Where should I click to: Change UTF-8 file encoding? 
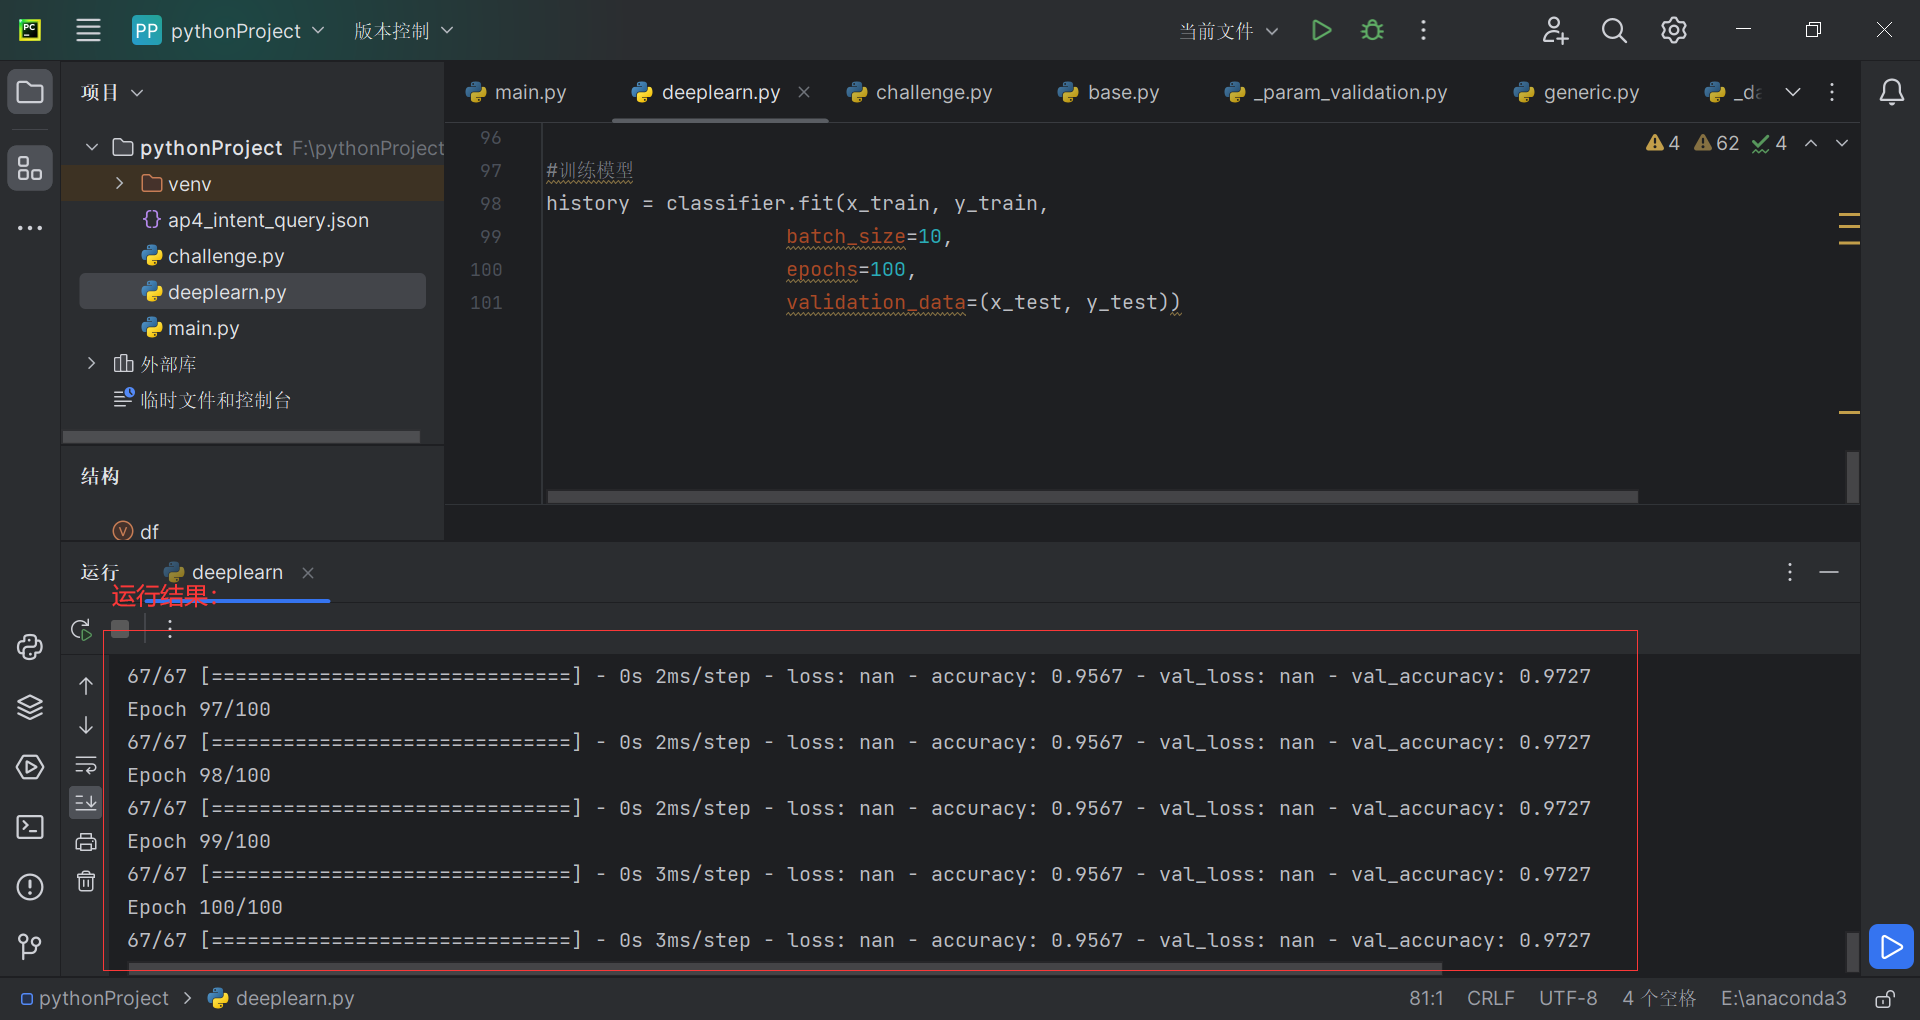click(x=1568, y=998)
